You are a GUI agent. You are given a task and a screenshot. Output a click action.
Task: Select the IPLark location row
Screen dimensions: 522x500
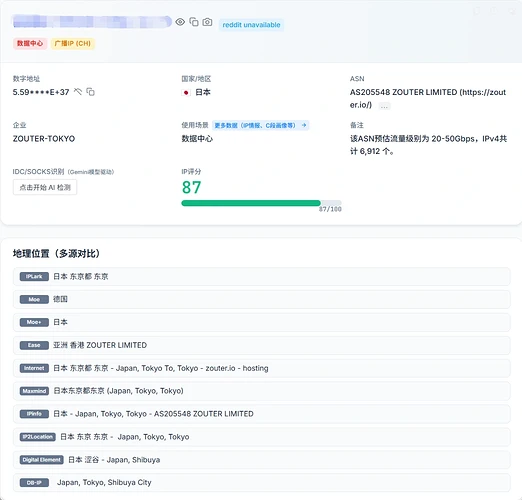click(262, 276)
